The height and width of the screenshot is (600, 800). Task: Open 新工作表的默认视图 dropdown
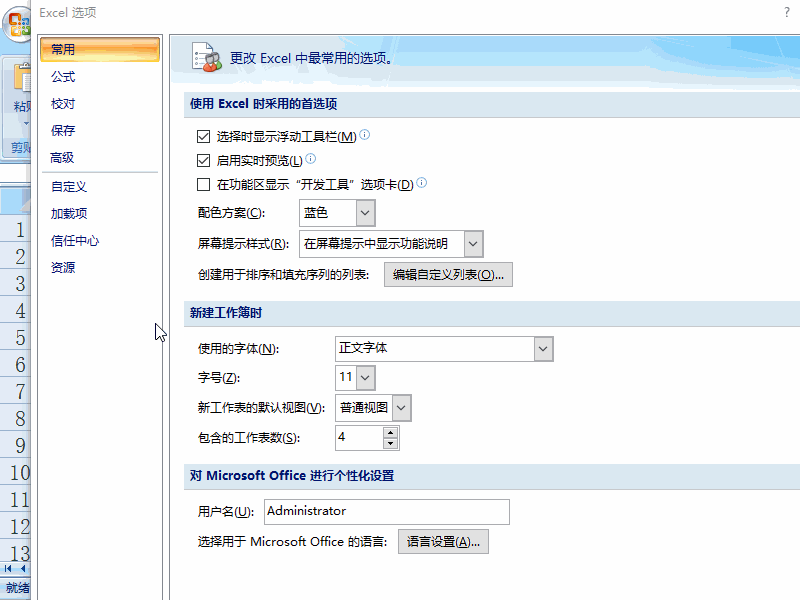click(402, 408)
